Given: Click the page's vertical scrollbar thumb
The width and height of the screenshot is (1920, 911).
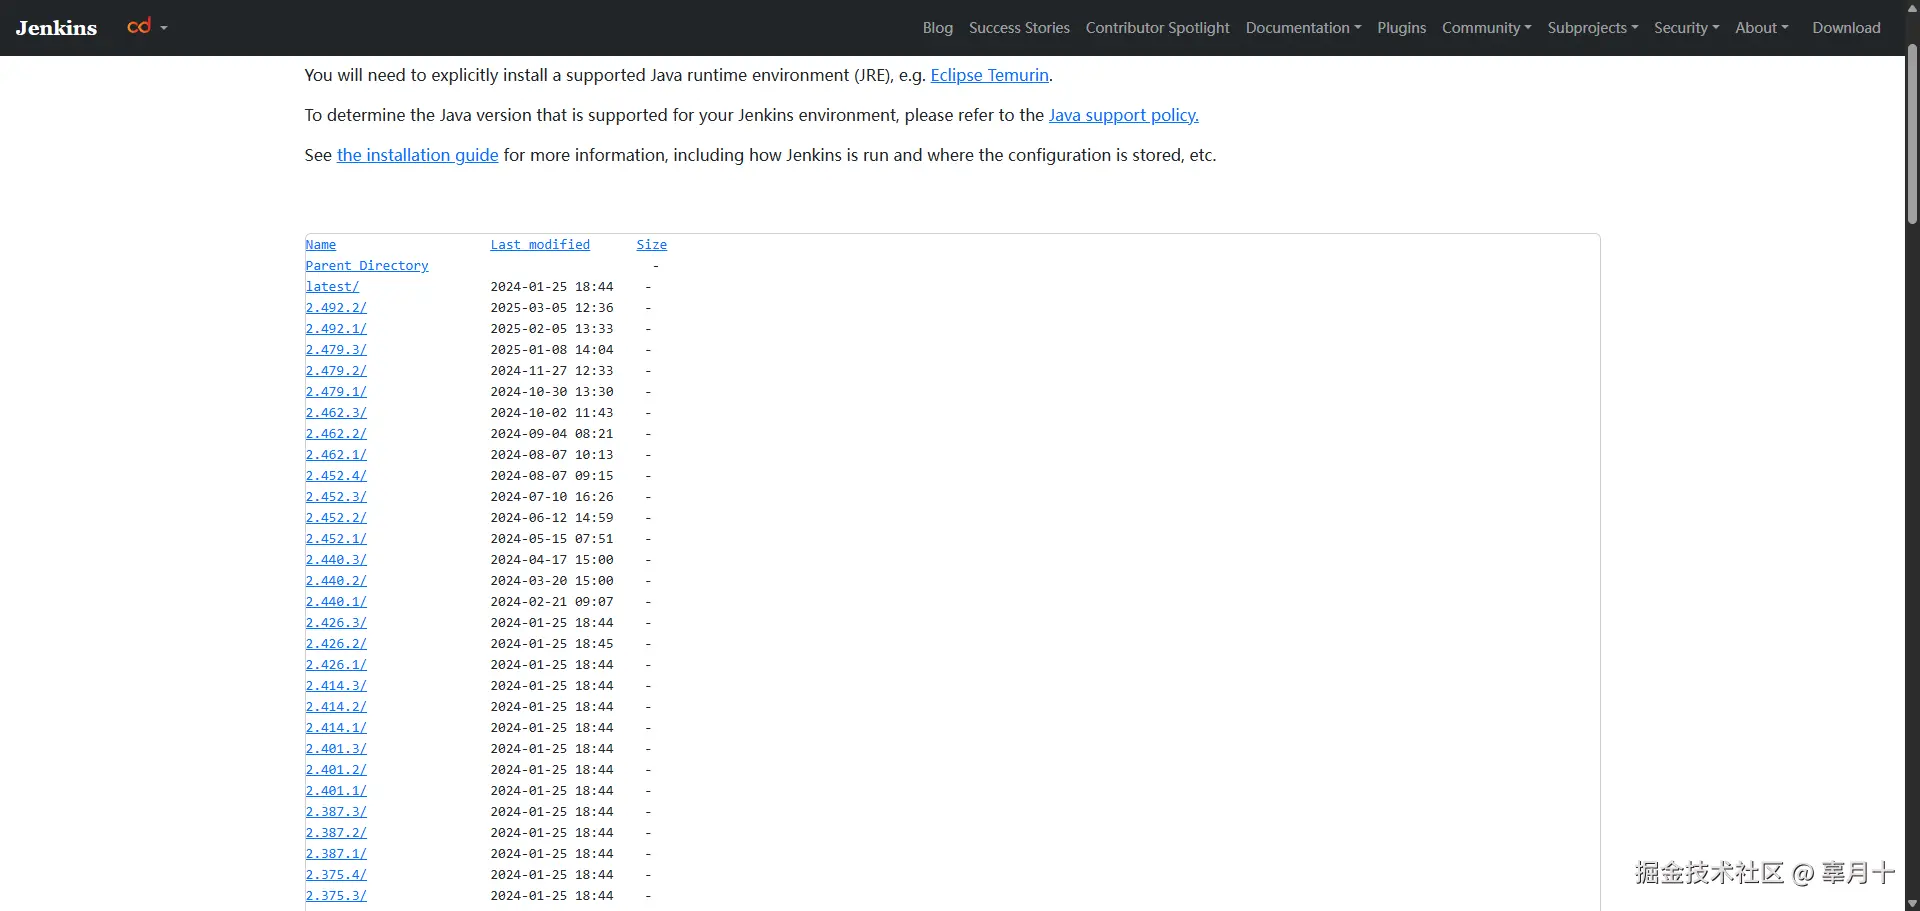Looking at the screenshot, I should pyautogui.click(x=1912, y=132).
